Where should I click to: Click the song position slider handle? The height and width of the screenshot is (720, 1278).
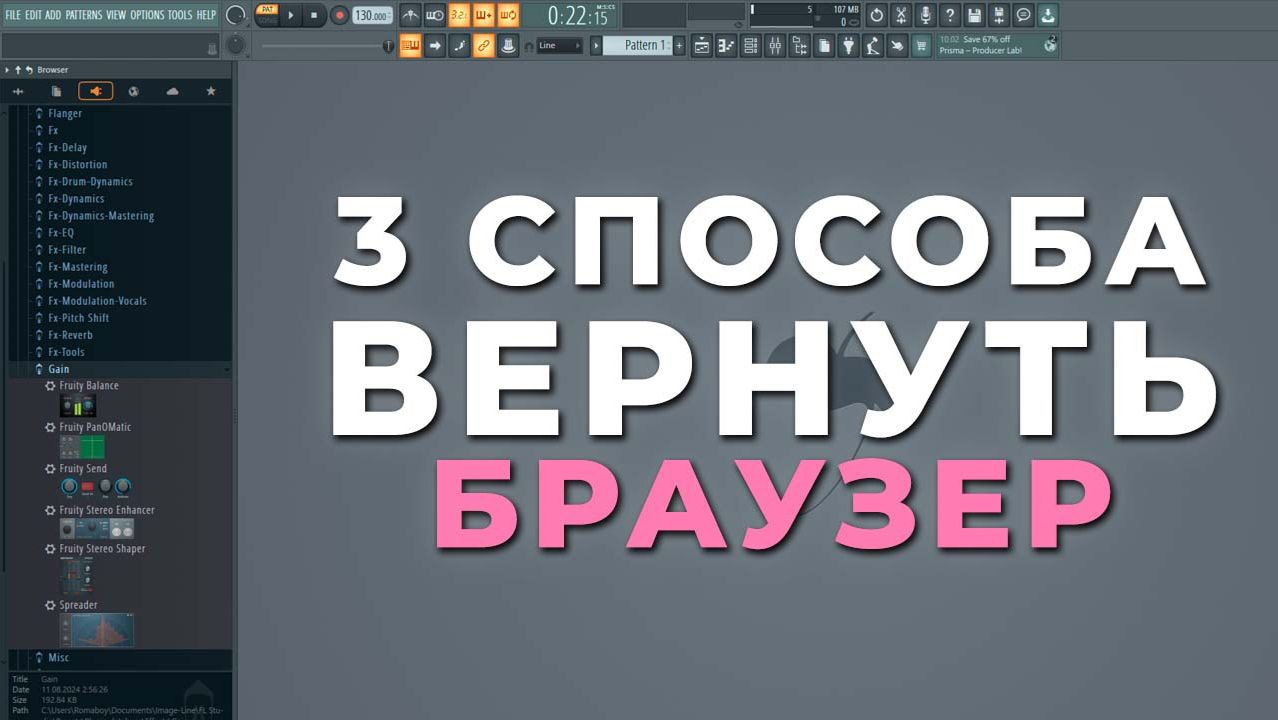pos(388,46)
